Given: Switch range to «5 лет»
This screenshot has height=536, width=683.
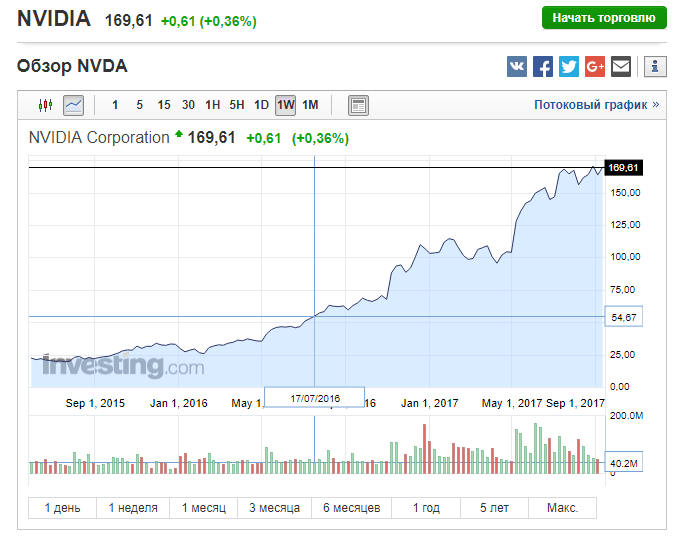Looking at the screenshot, I should point(494,508).
